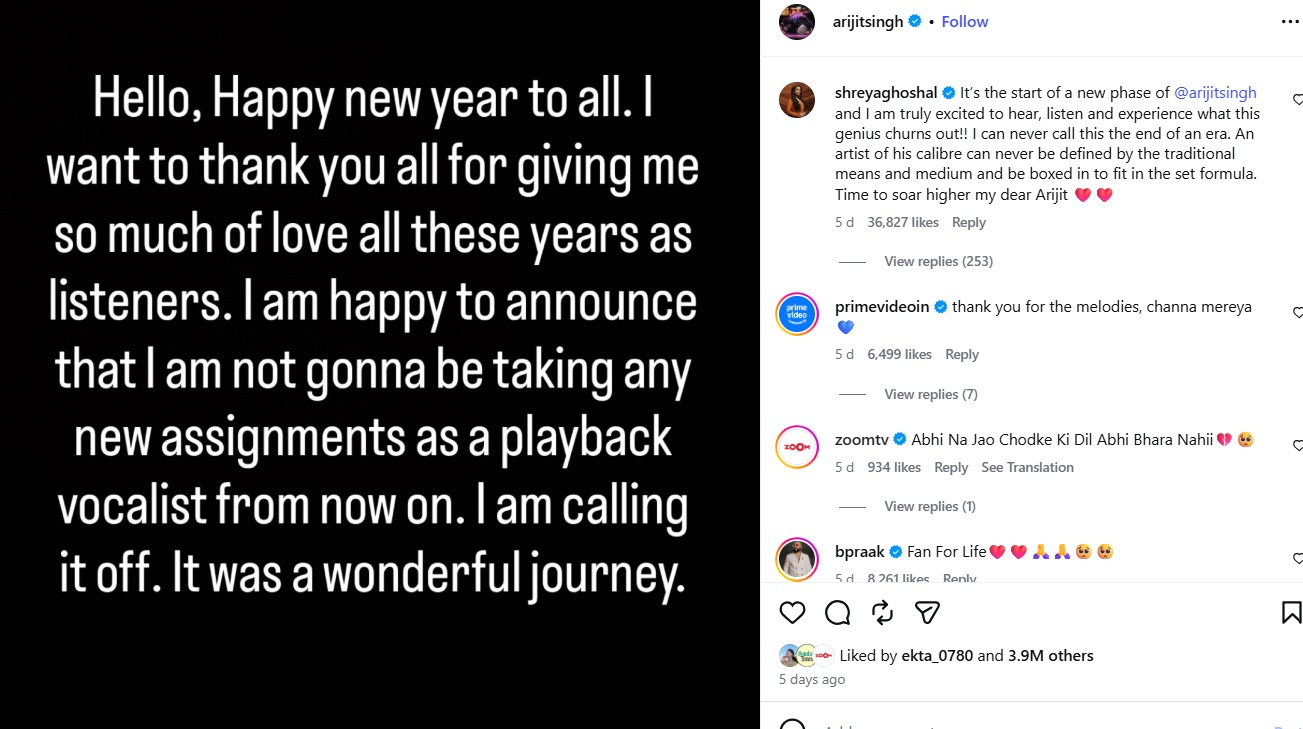The image size is (1303, 729).
Task: Share the post with the paper plane icon
Action: [927, 612]
